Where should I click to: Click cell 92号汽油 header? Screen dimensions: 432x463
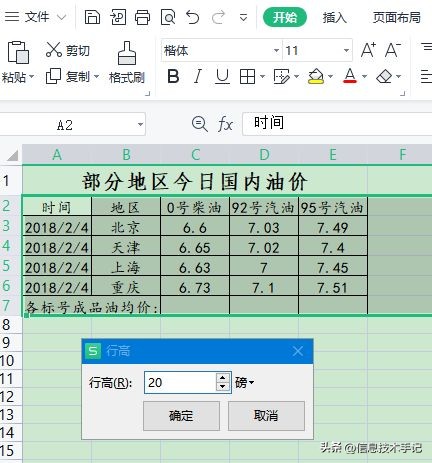tap(264, 207)
